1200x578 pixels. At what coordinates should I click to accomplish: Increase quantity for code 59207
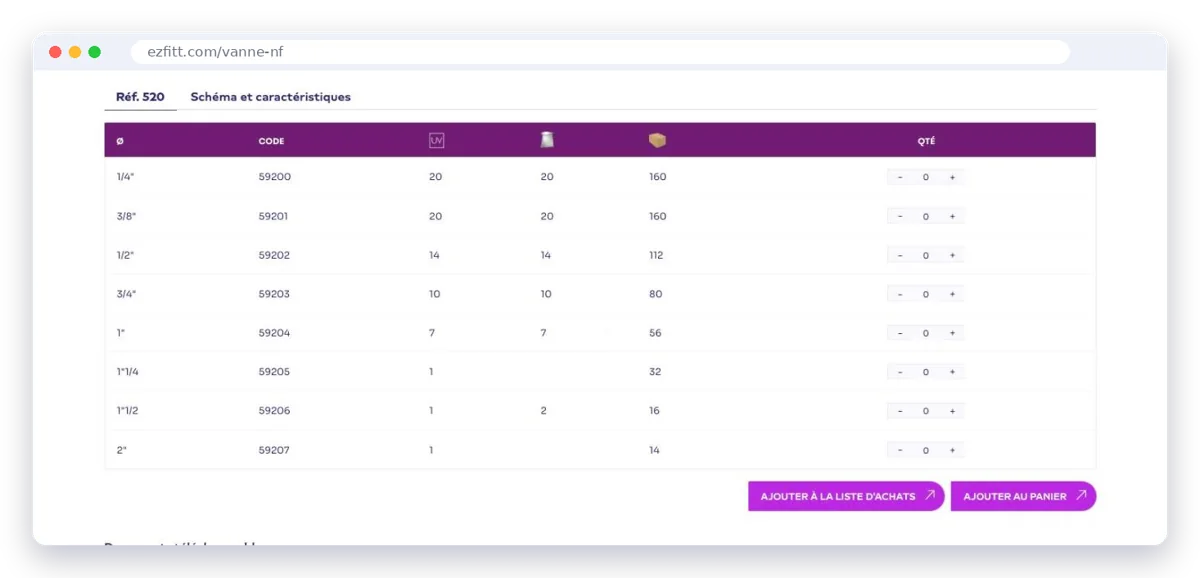[x=952, y=450]
